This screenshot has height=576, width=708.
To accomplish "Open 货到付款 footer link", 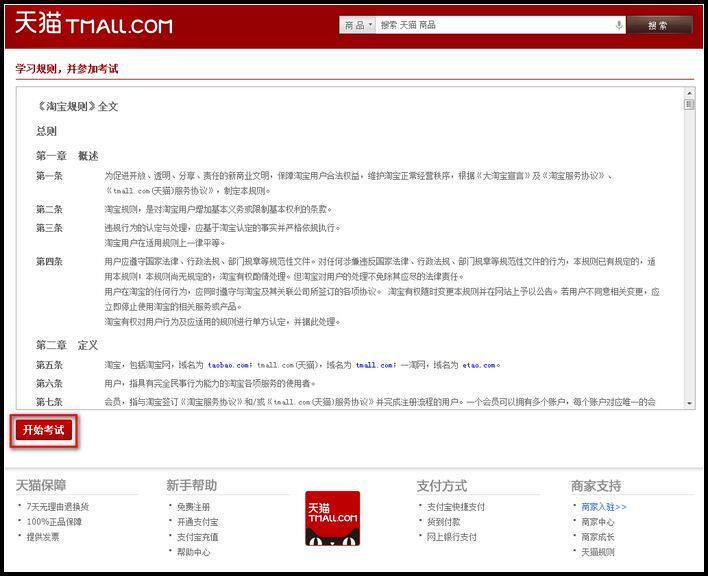I will [x=443, y=522].
